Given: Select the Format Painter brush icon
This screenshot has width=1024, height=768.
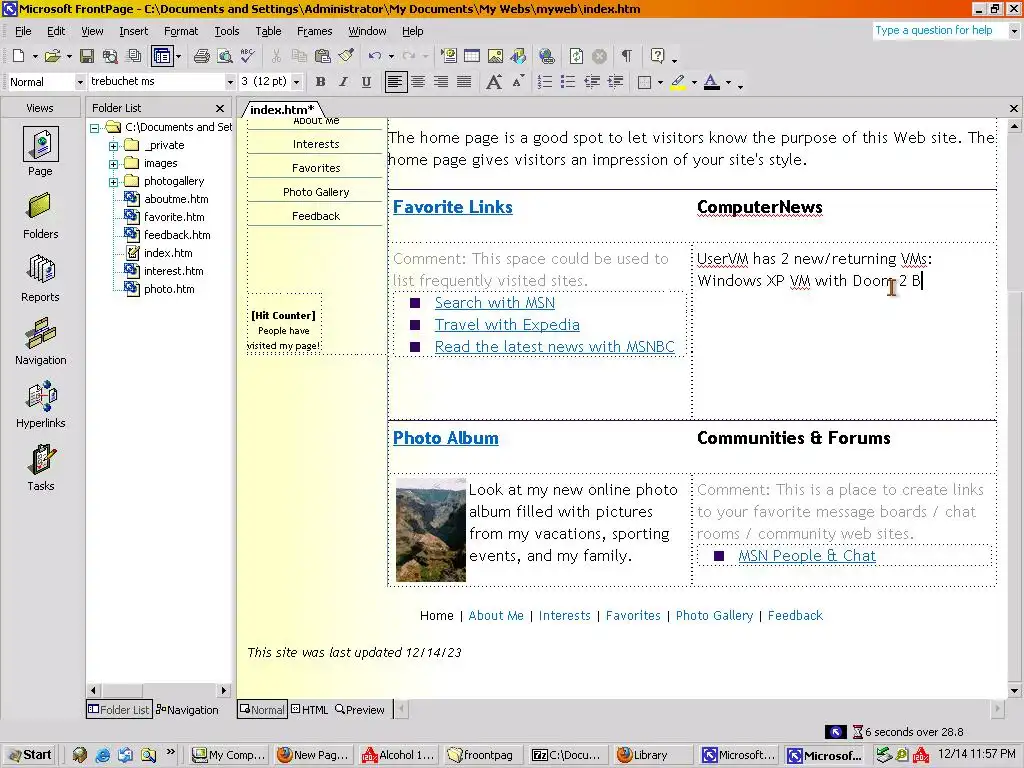Looking at the screenshot, I should [x=346, y=56].
